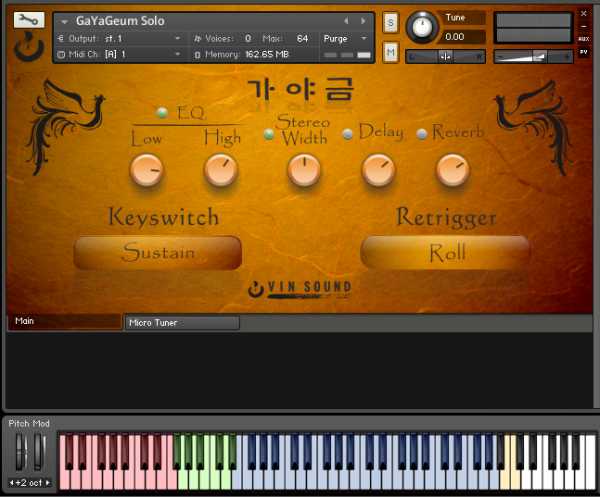Click the GaYaGeum Solo instrument name

[x=120, y=21]
